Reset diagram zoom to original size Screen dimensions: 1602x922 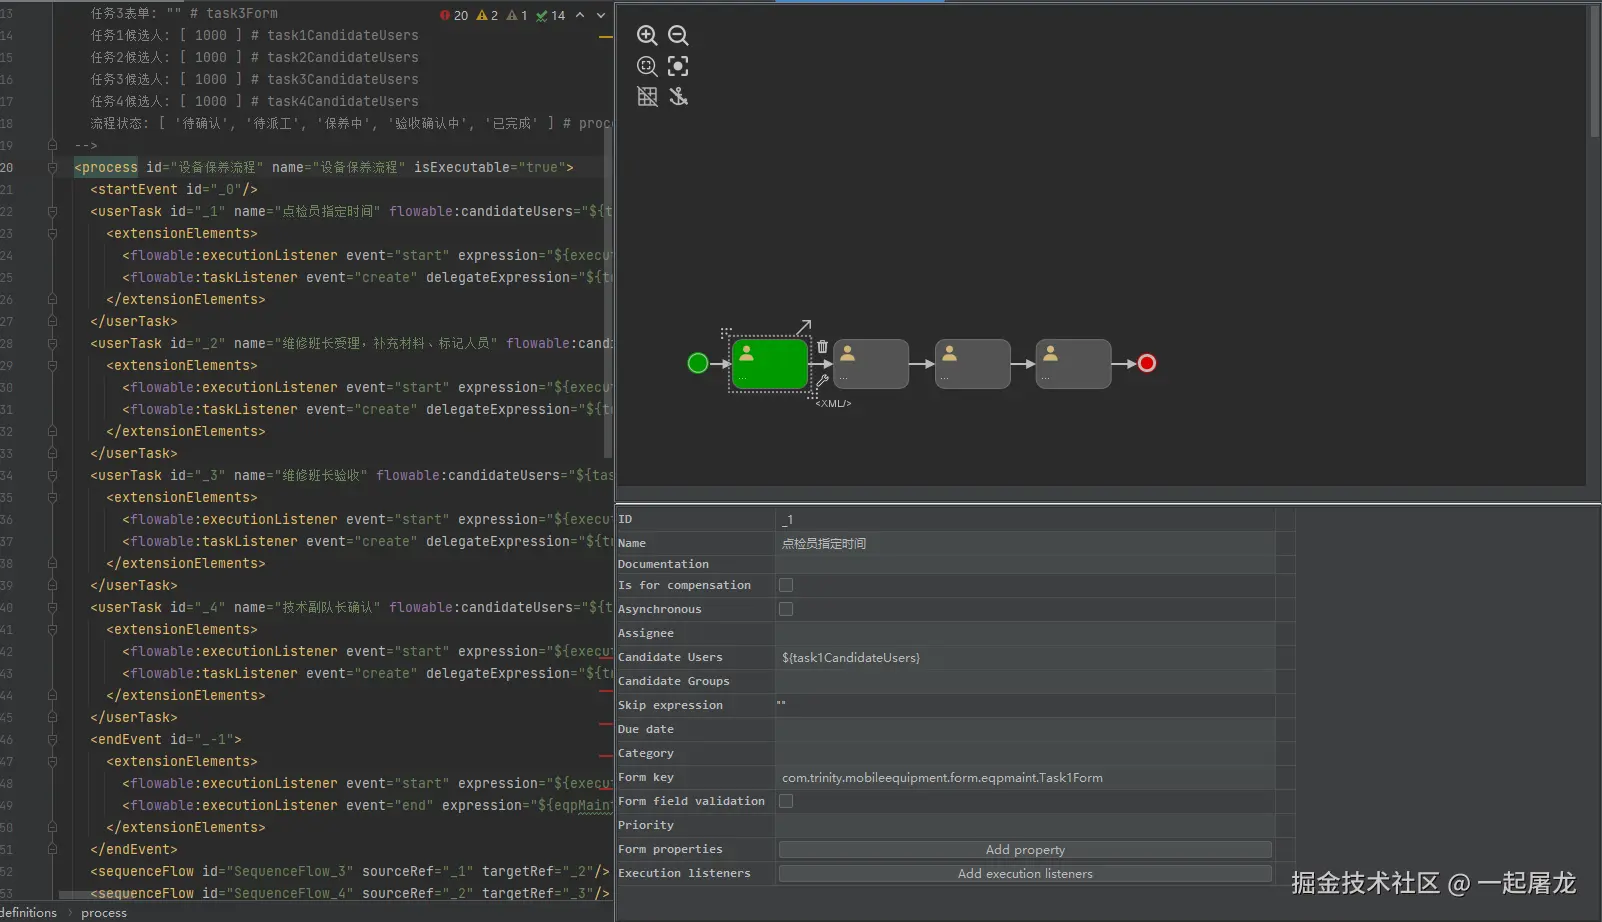pyautogui.click(x=647, y=66)
